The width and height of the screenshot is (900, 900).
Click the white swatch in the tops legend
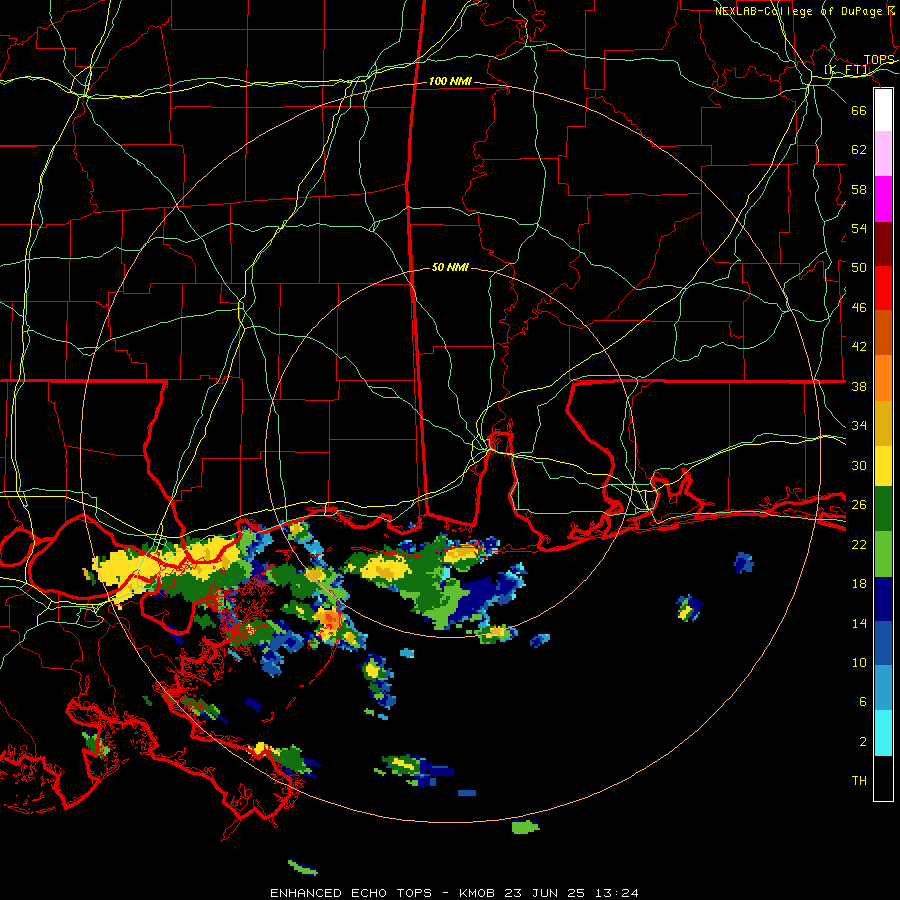(883, 110)
